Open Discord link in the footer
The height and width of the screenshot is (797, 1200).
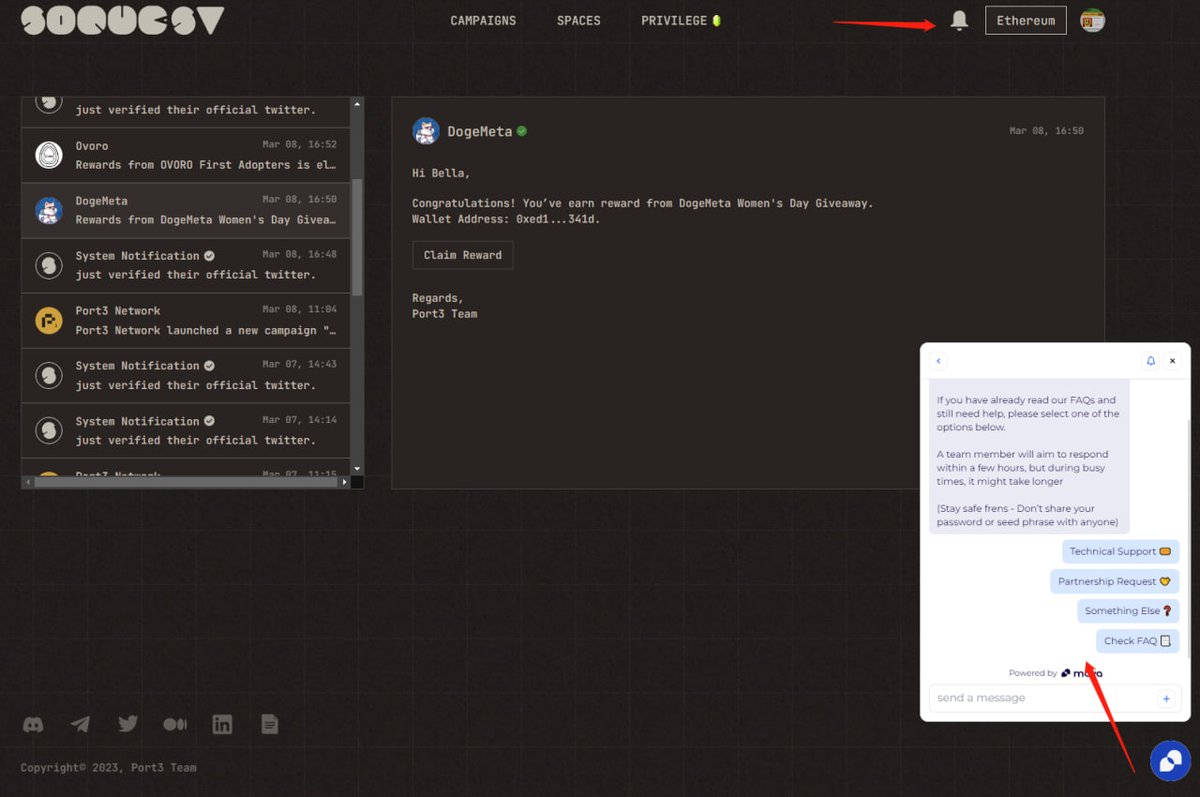tap(33, 724)
